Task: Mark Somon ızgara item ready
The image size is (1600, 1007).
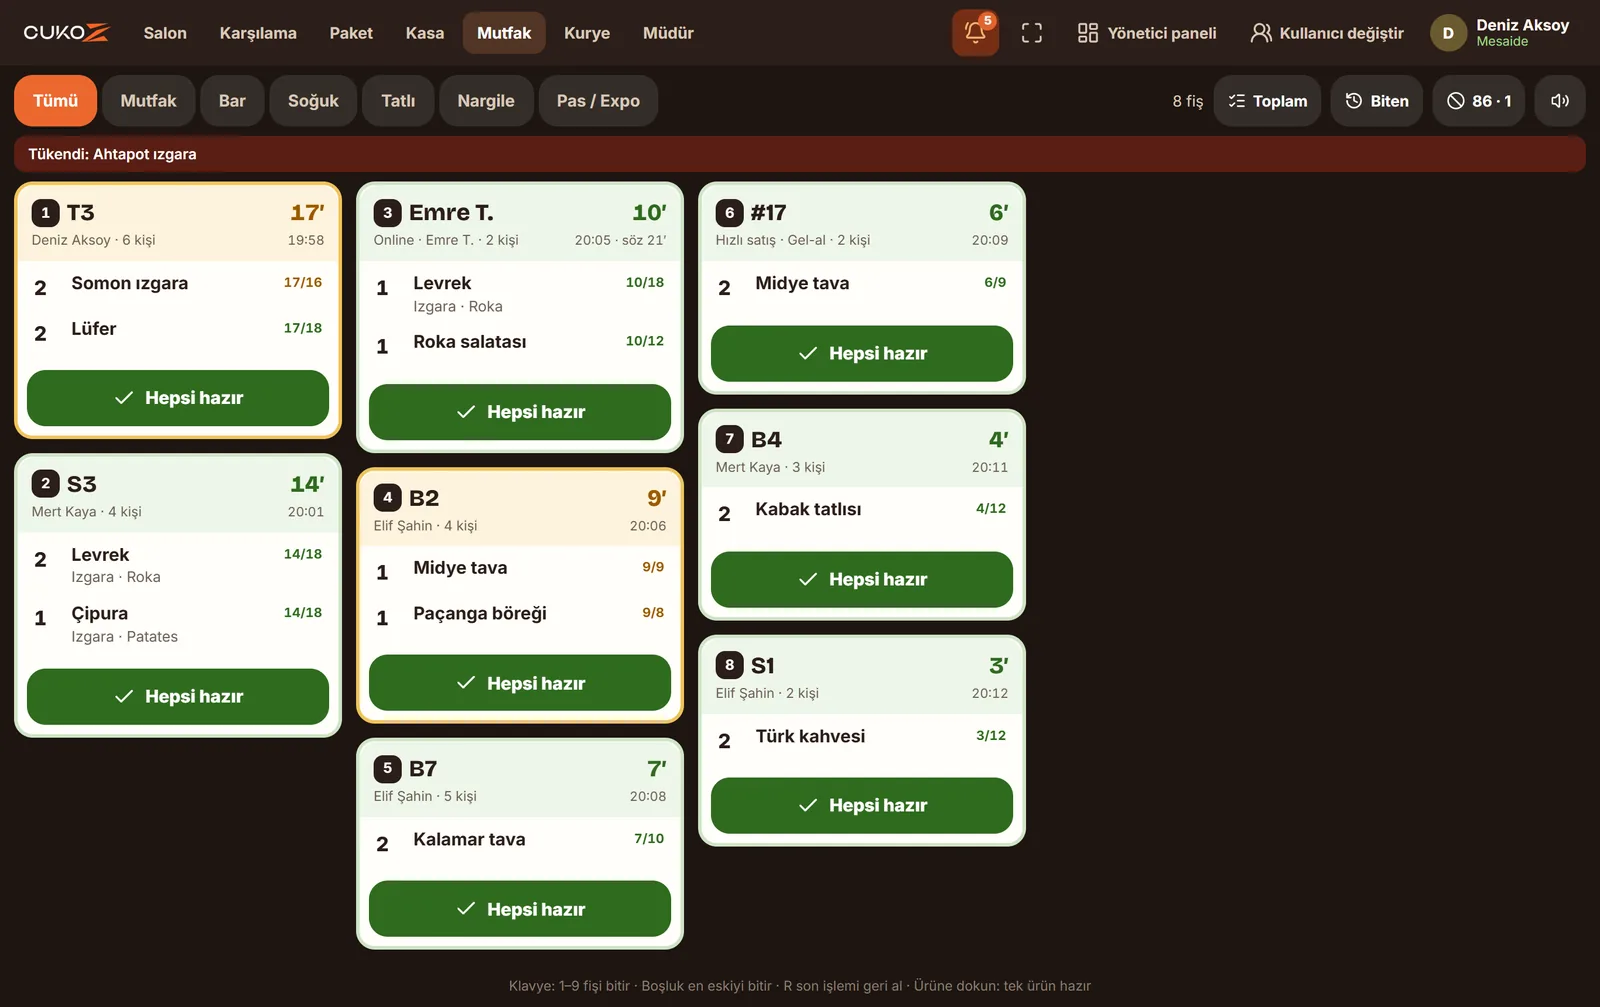Action: click(178, 285)
